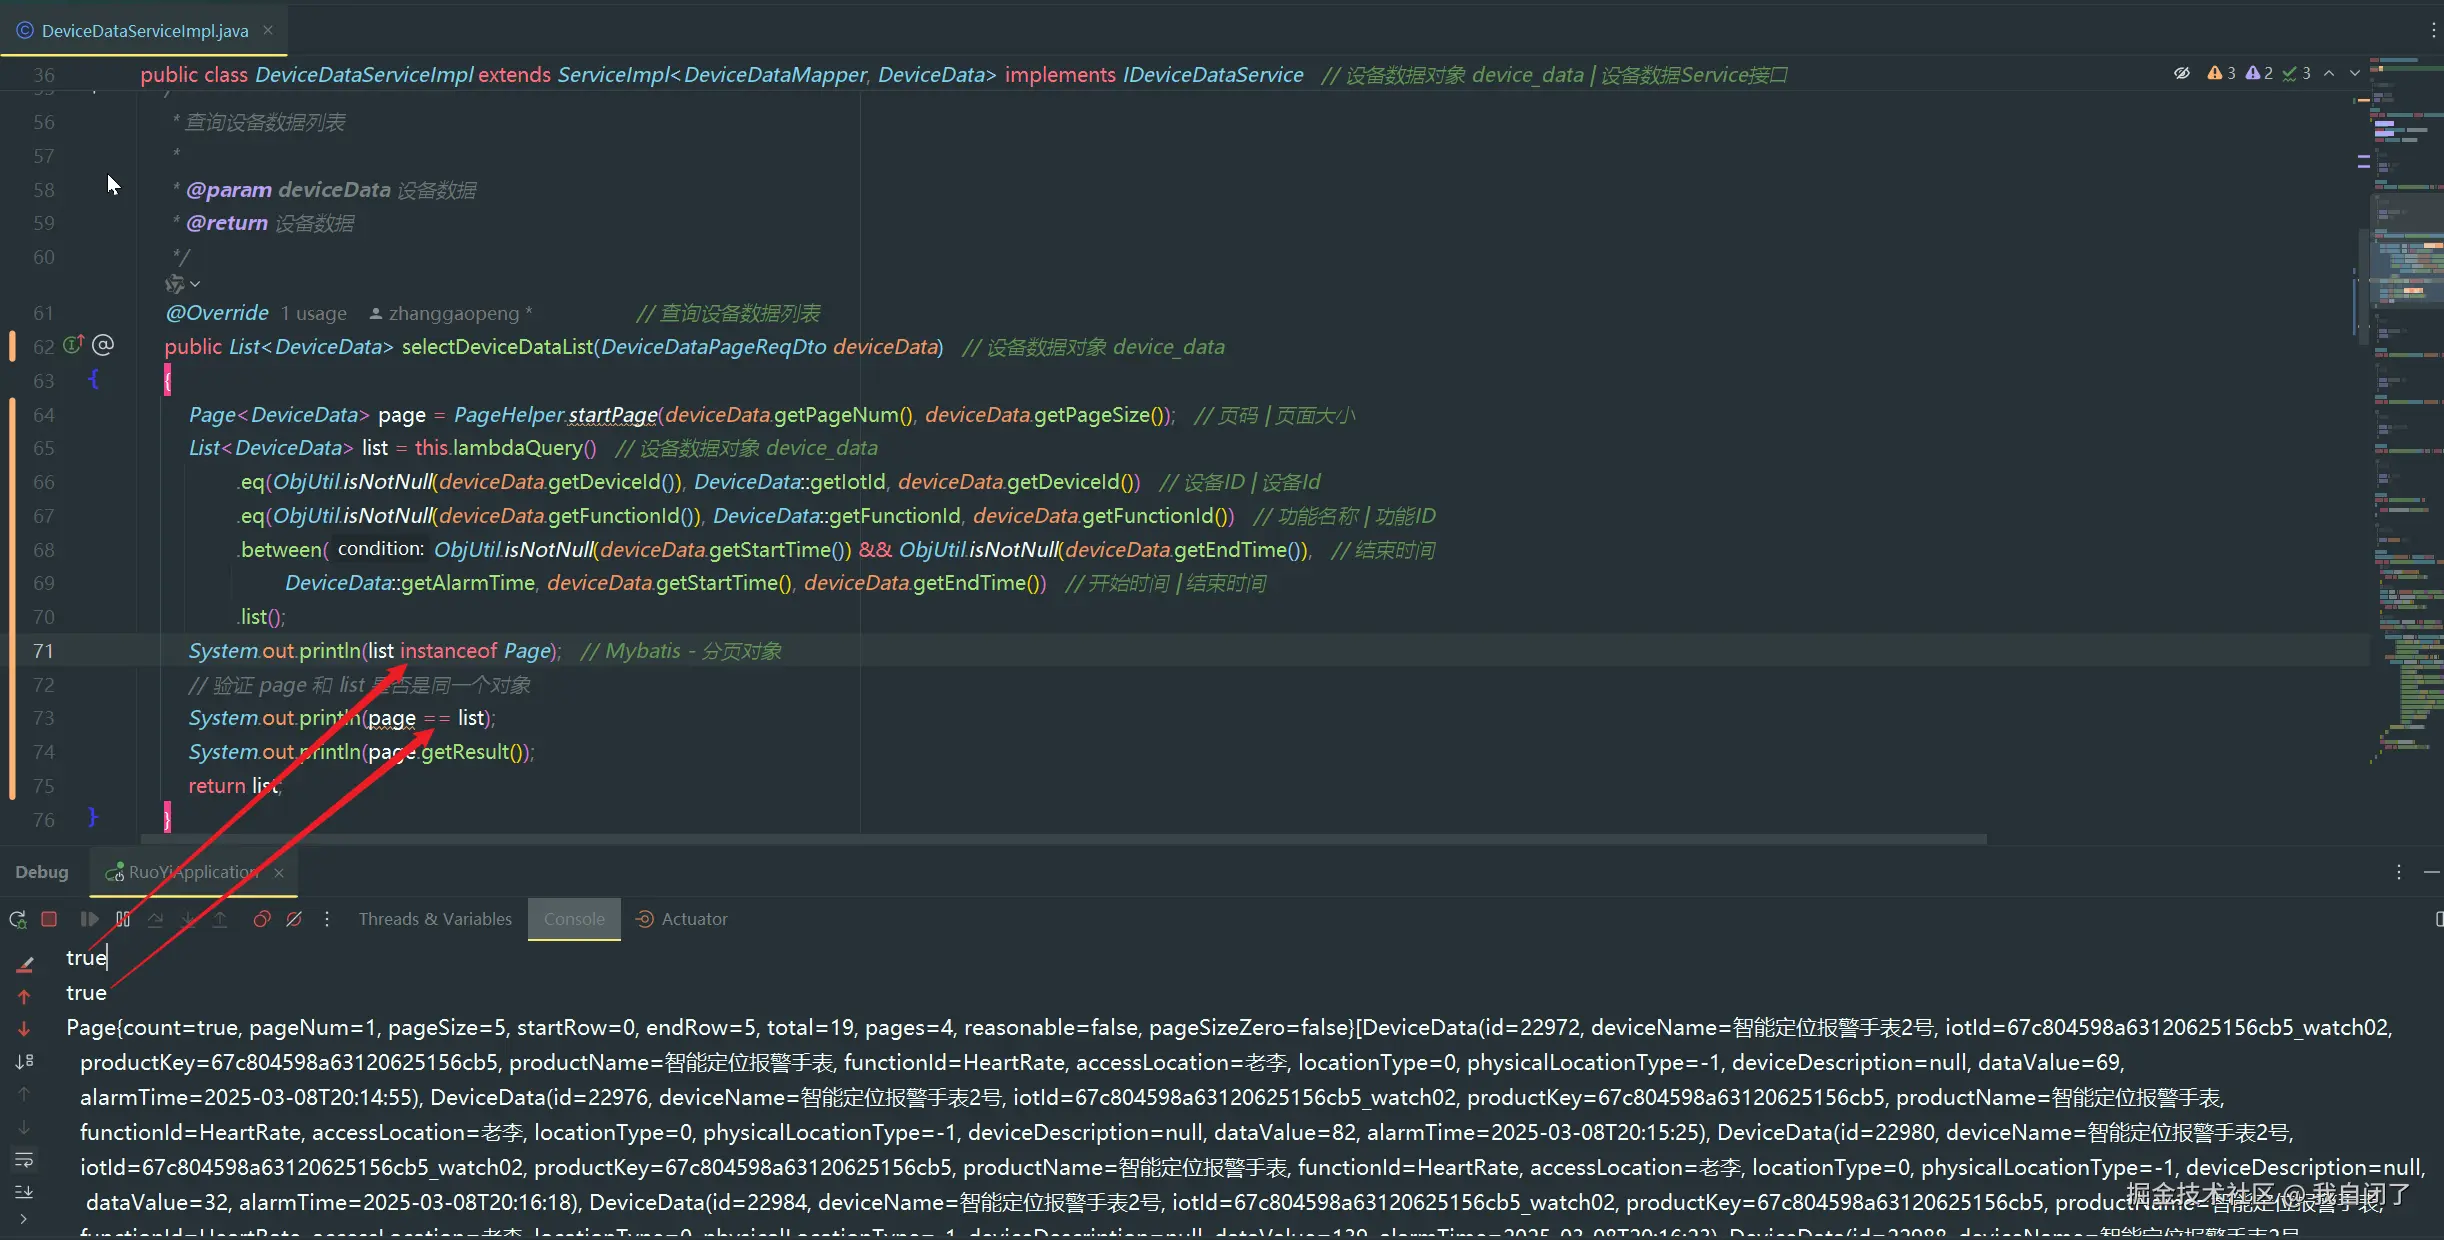Click the implemented method gutter icon
This screenshot has height=1240, width=2444.
73,346
